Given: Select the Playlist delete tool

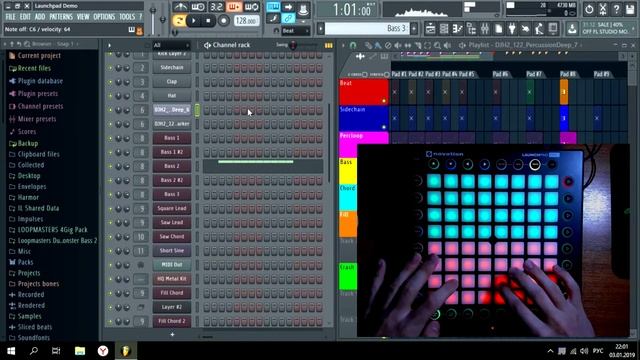Looking at the screenshot, I should pyautogui.click(x=388, y=45).
